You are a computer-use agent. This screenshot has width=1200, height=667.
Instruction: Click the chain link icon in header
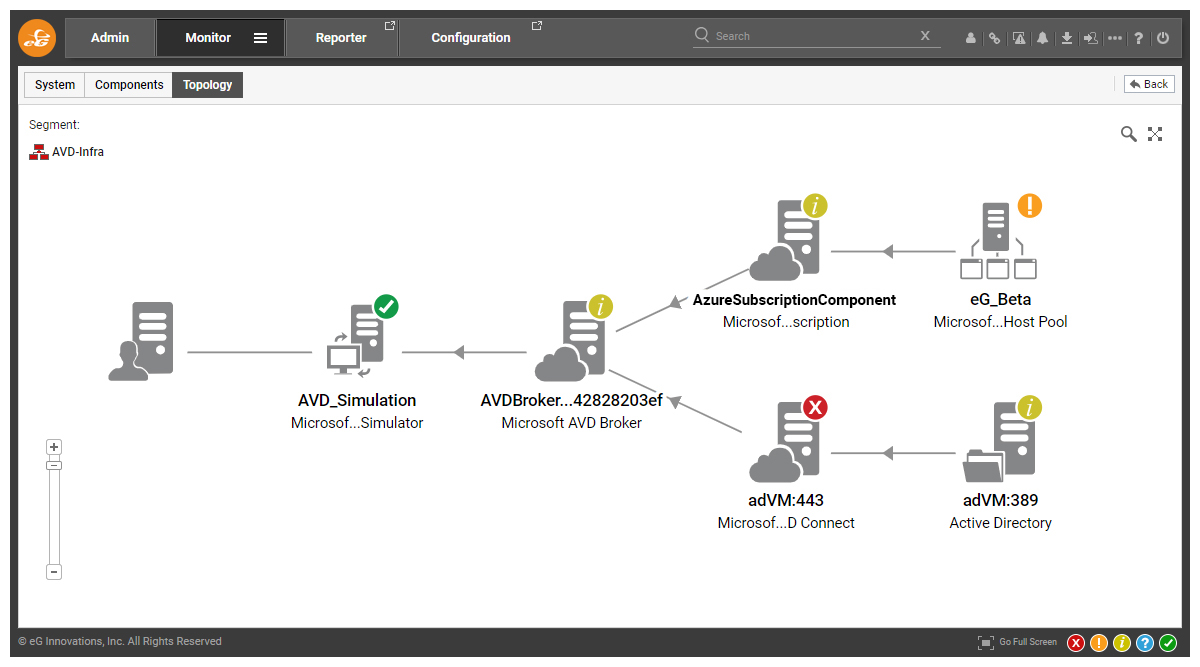(x=994, y=38)
